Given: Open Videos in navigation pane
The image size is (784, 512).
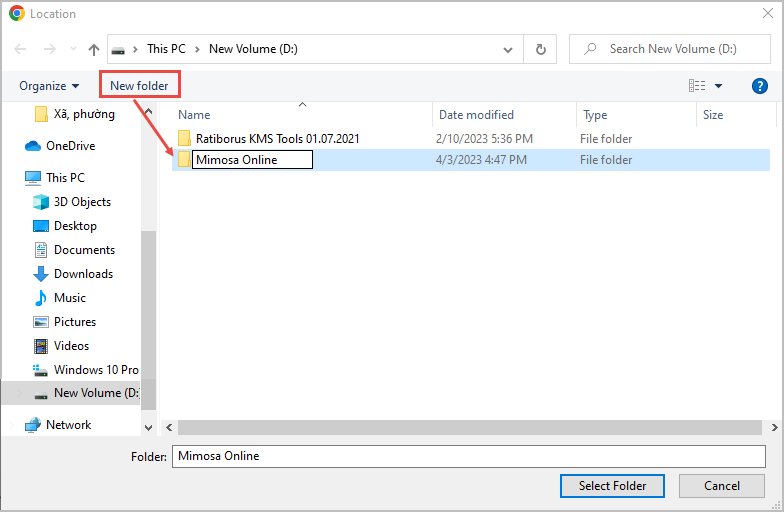Looking at the screenshot, I should [61, 346].
